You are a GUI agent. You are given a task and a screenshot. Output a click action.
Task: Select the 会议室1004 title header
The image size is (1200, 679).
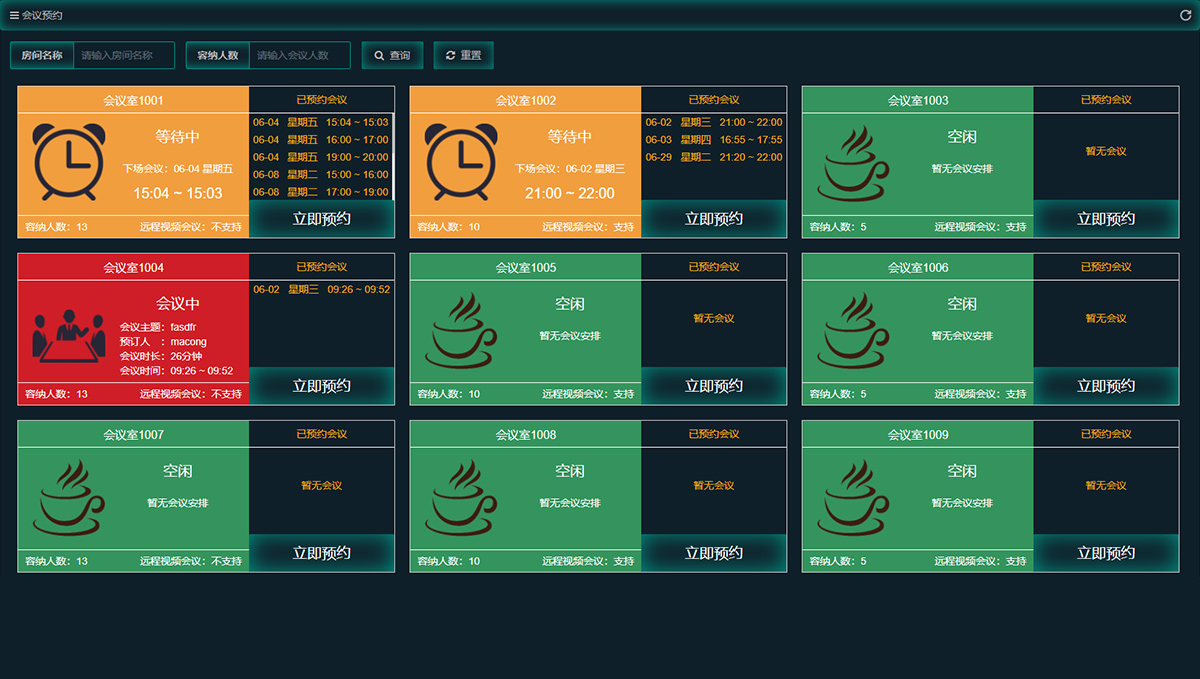pos(133,267)
